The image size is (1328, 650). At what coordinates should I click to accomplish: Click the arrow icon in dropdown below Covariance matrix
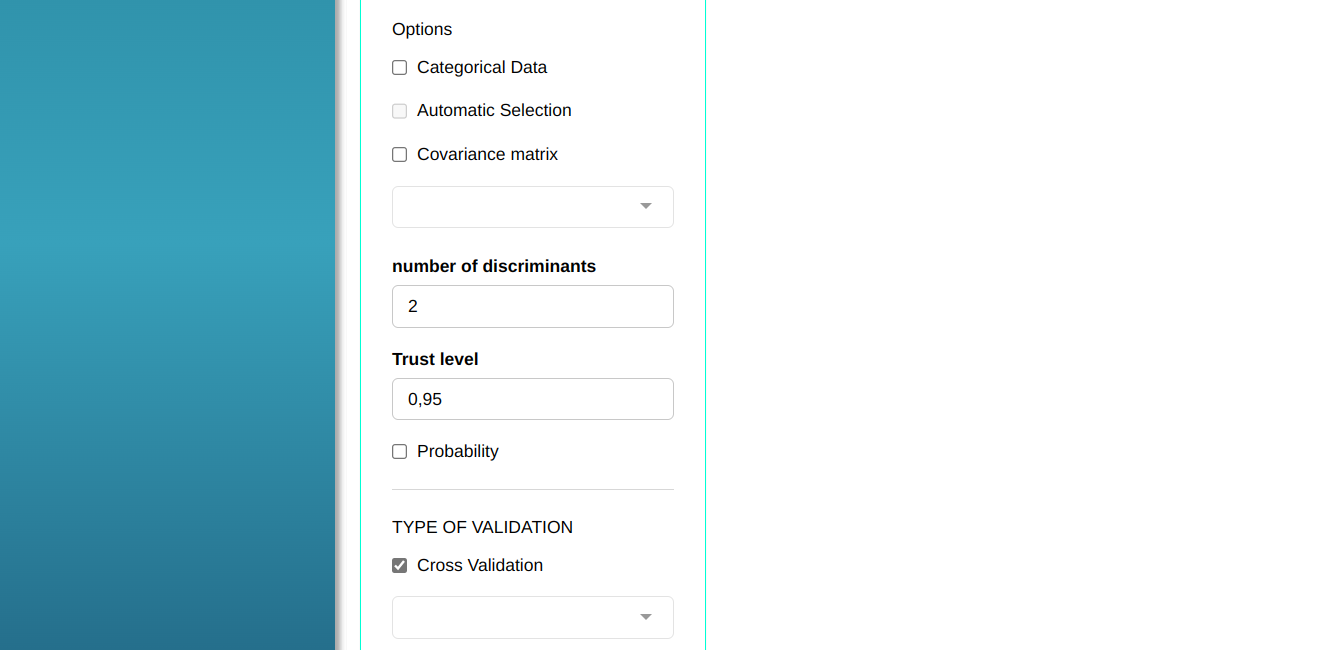pyautogui.click(x=646, y=207)
